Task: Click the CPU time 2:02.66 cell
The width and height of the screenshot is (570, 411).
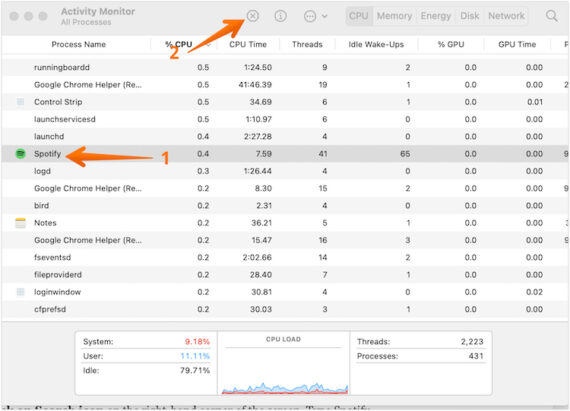Action: pyautogui.click(x=257, y=257)
